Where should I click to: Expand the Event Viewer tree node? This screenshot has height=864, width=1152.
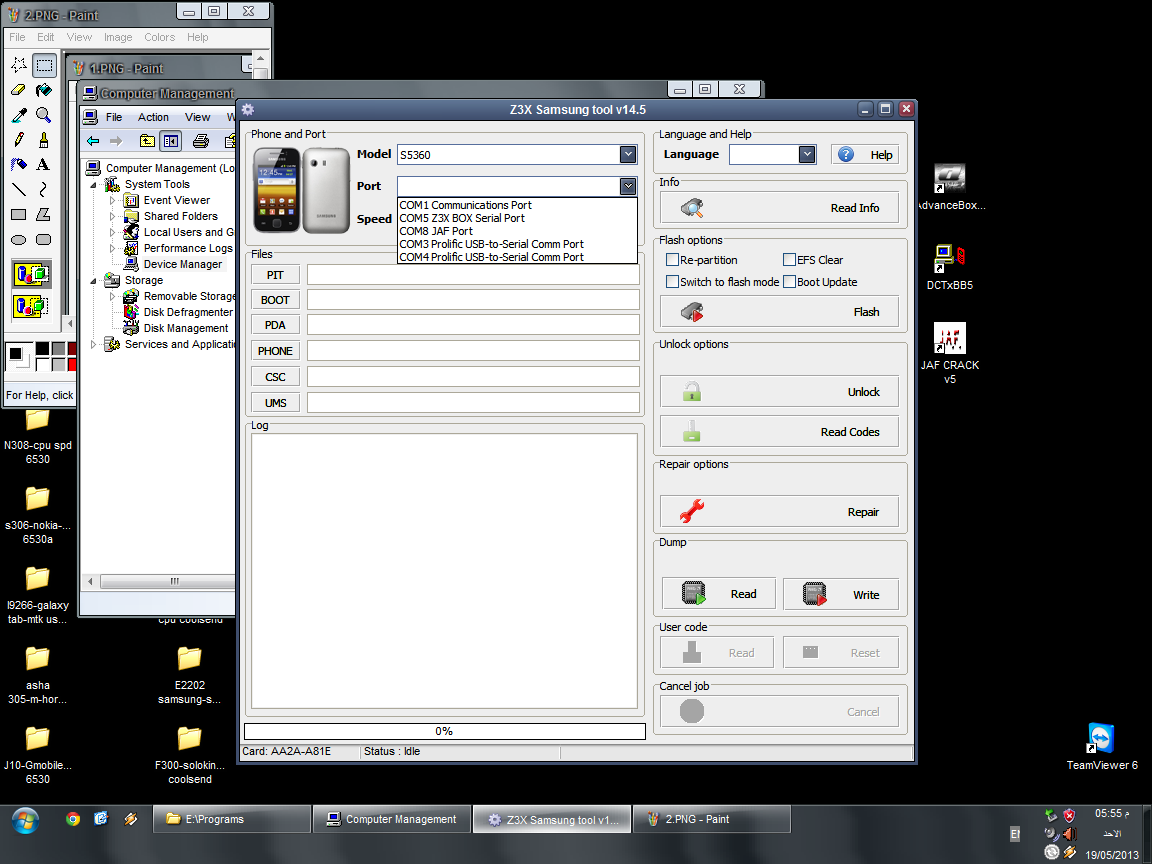[112, 201]
